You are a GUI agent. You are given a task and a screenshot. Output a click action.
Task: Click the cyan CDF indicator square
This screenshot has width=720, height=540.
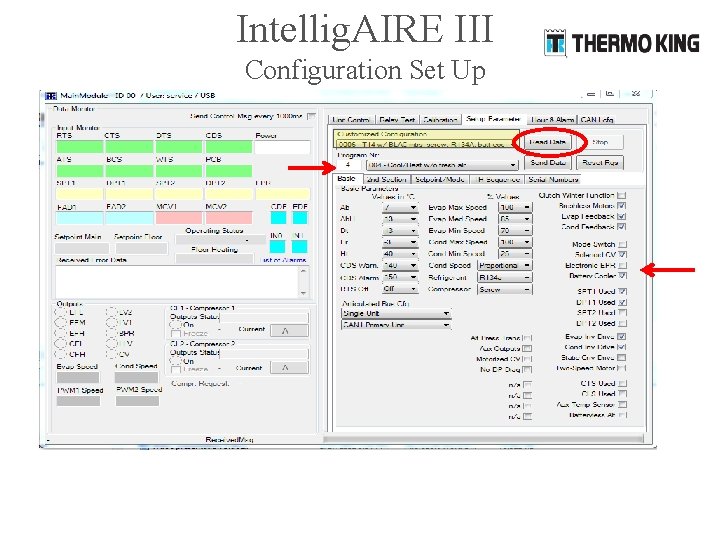(278, 218)
